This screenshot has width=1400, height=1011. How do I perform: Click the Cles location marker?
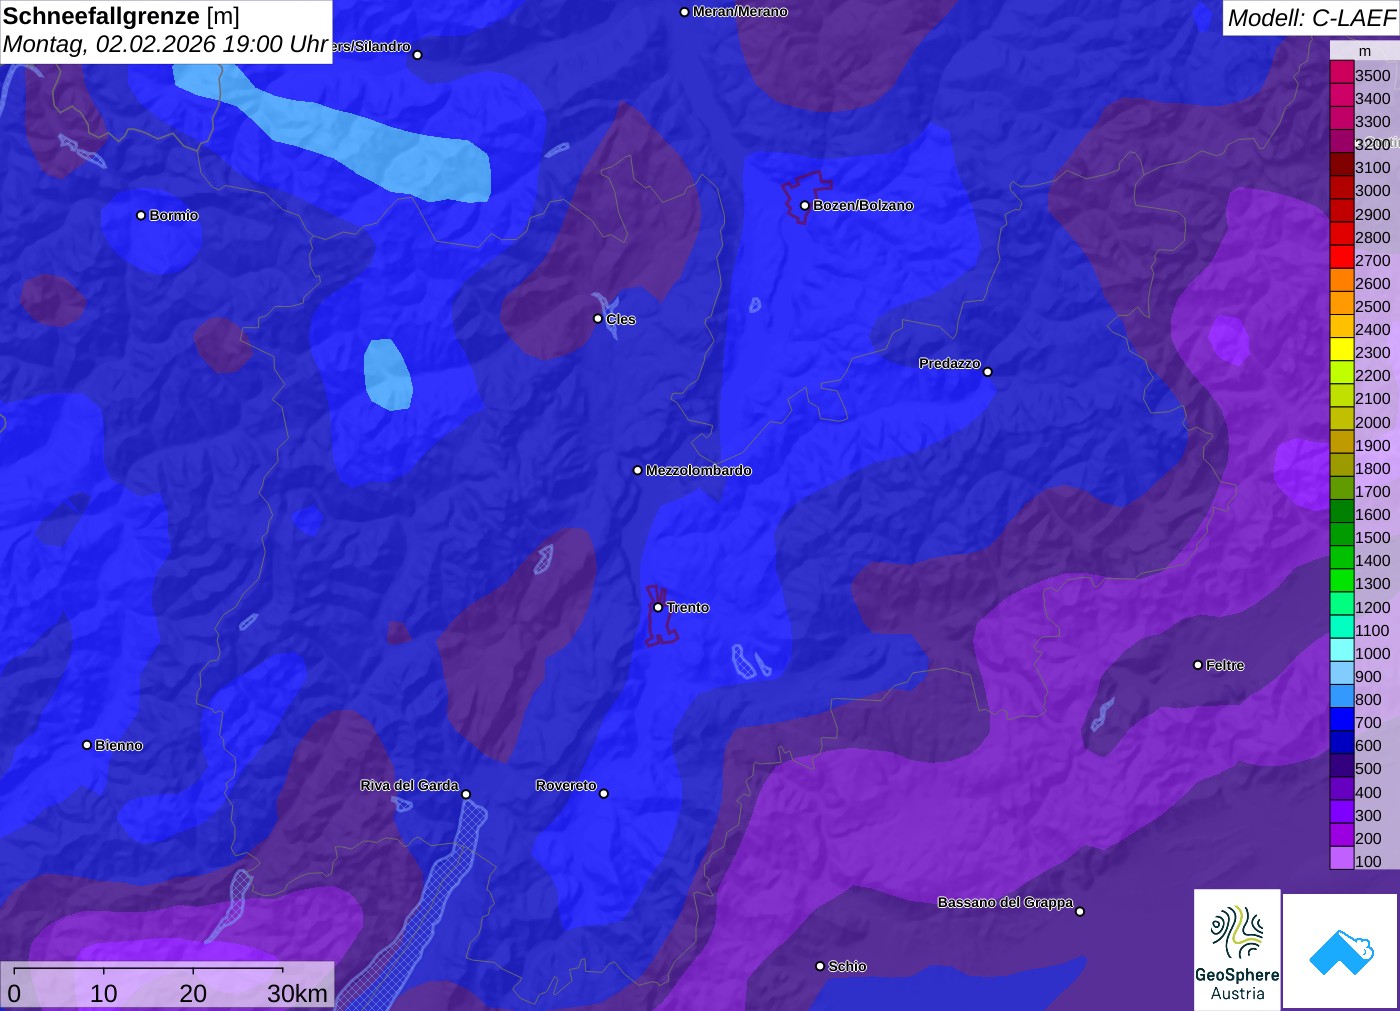tap(598, 319)
